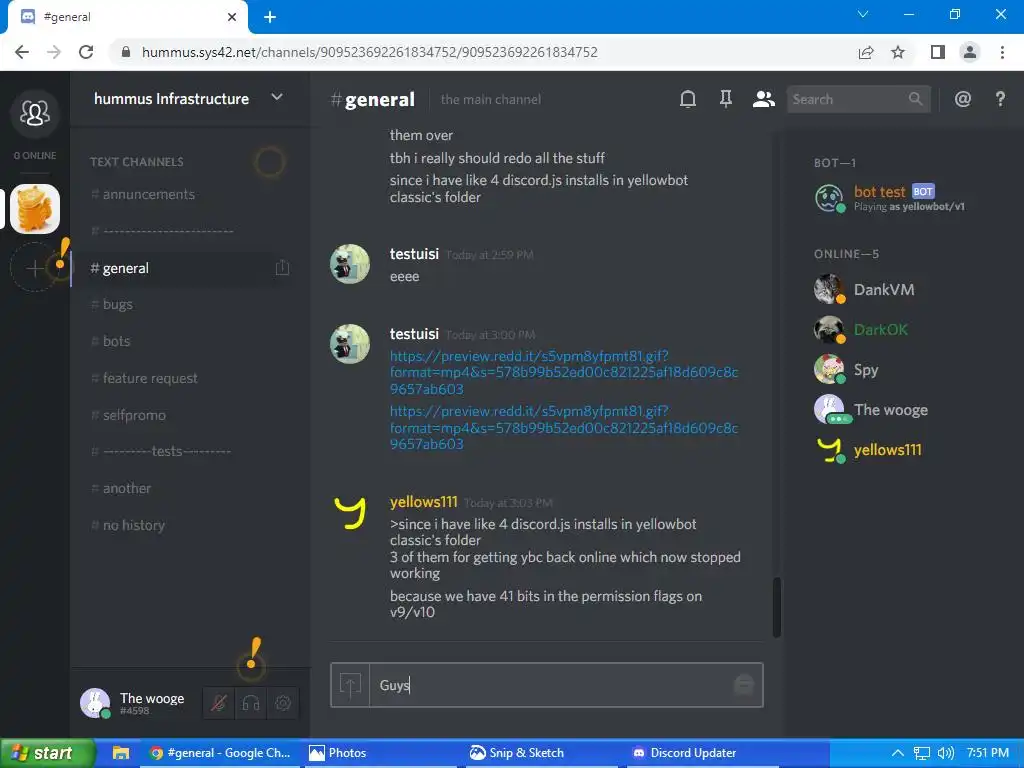Open volume control in system tray
The height and width of the screenshot is (768, 1024).
coord(945,753)
